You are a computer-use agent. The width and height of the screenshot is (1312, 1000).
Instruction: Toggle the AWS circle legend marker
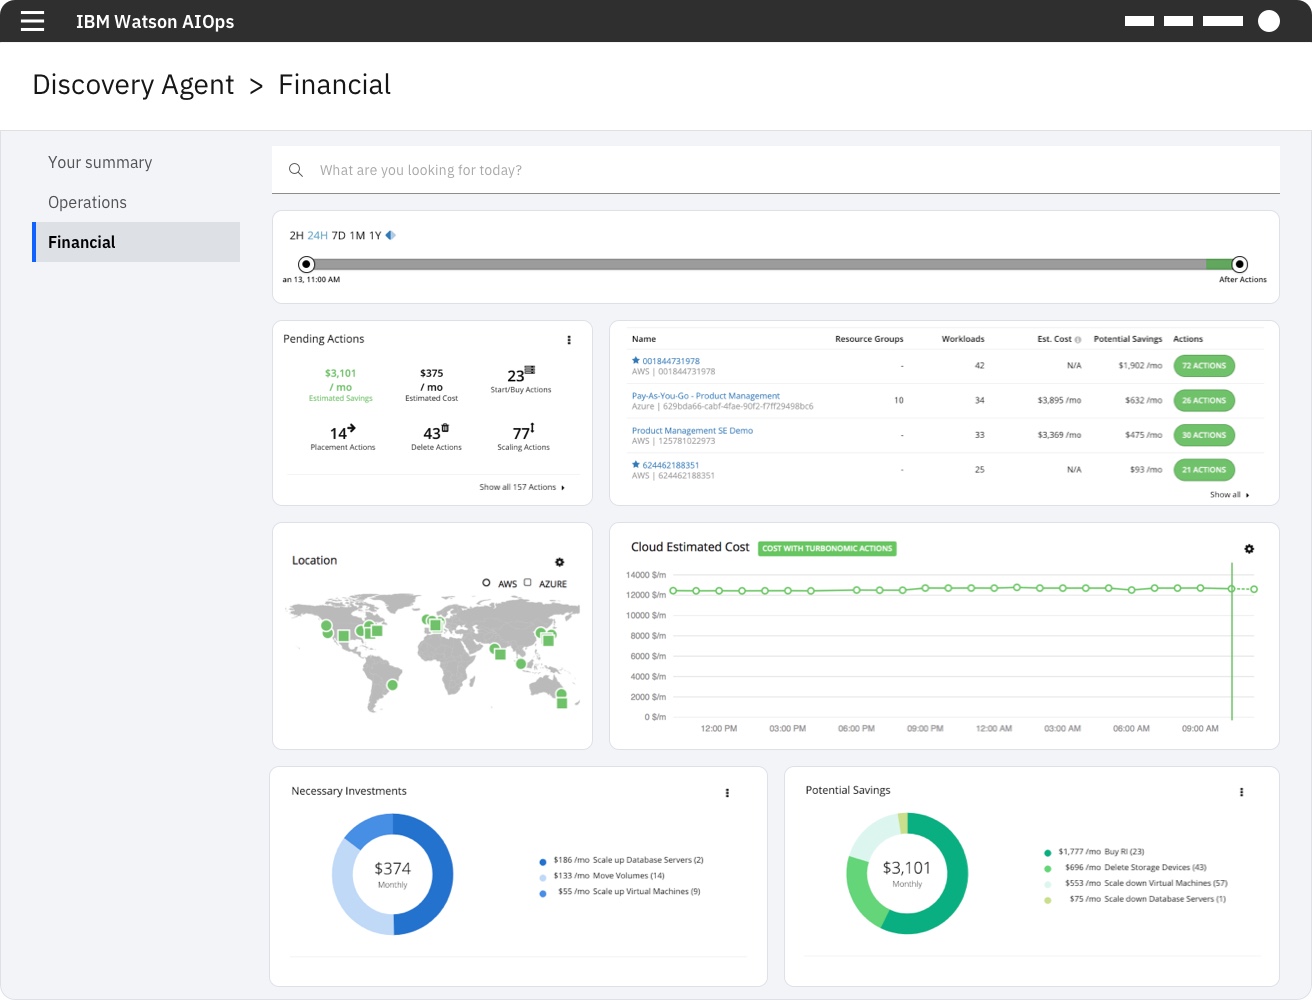[486, 583]
